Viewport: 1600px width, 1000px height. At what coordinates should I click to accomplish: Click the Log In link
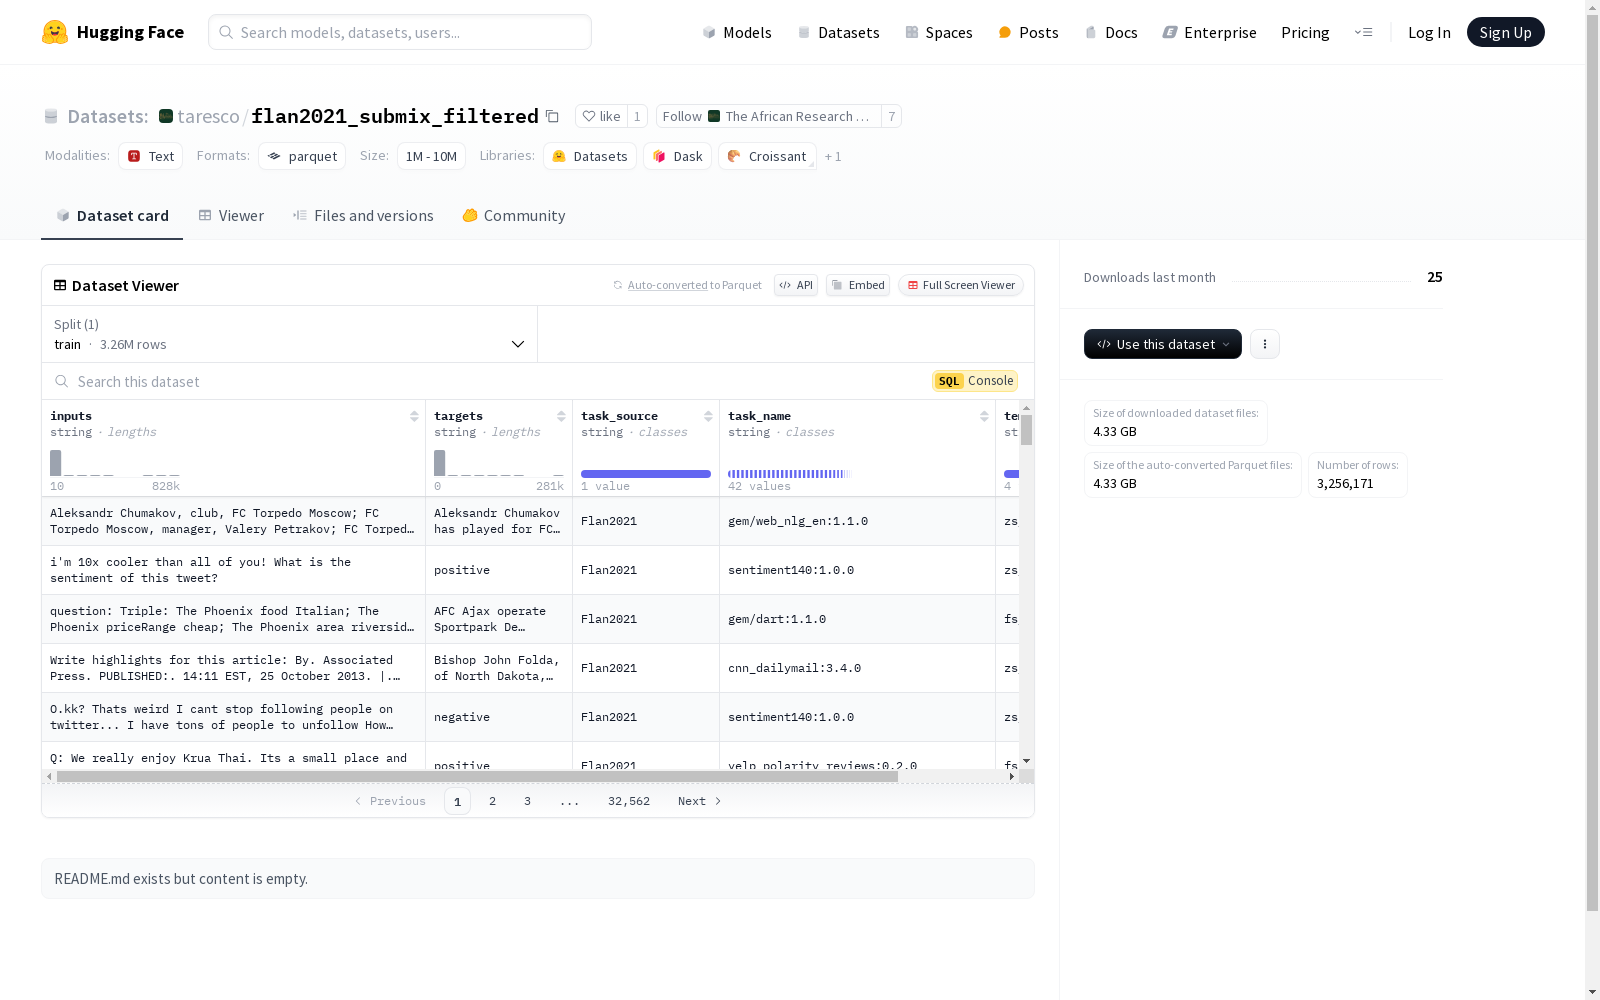click(x=1429, y=32)
